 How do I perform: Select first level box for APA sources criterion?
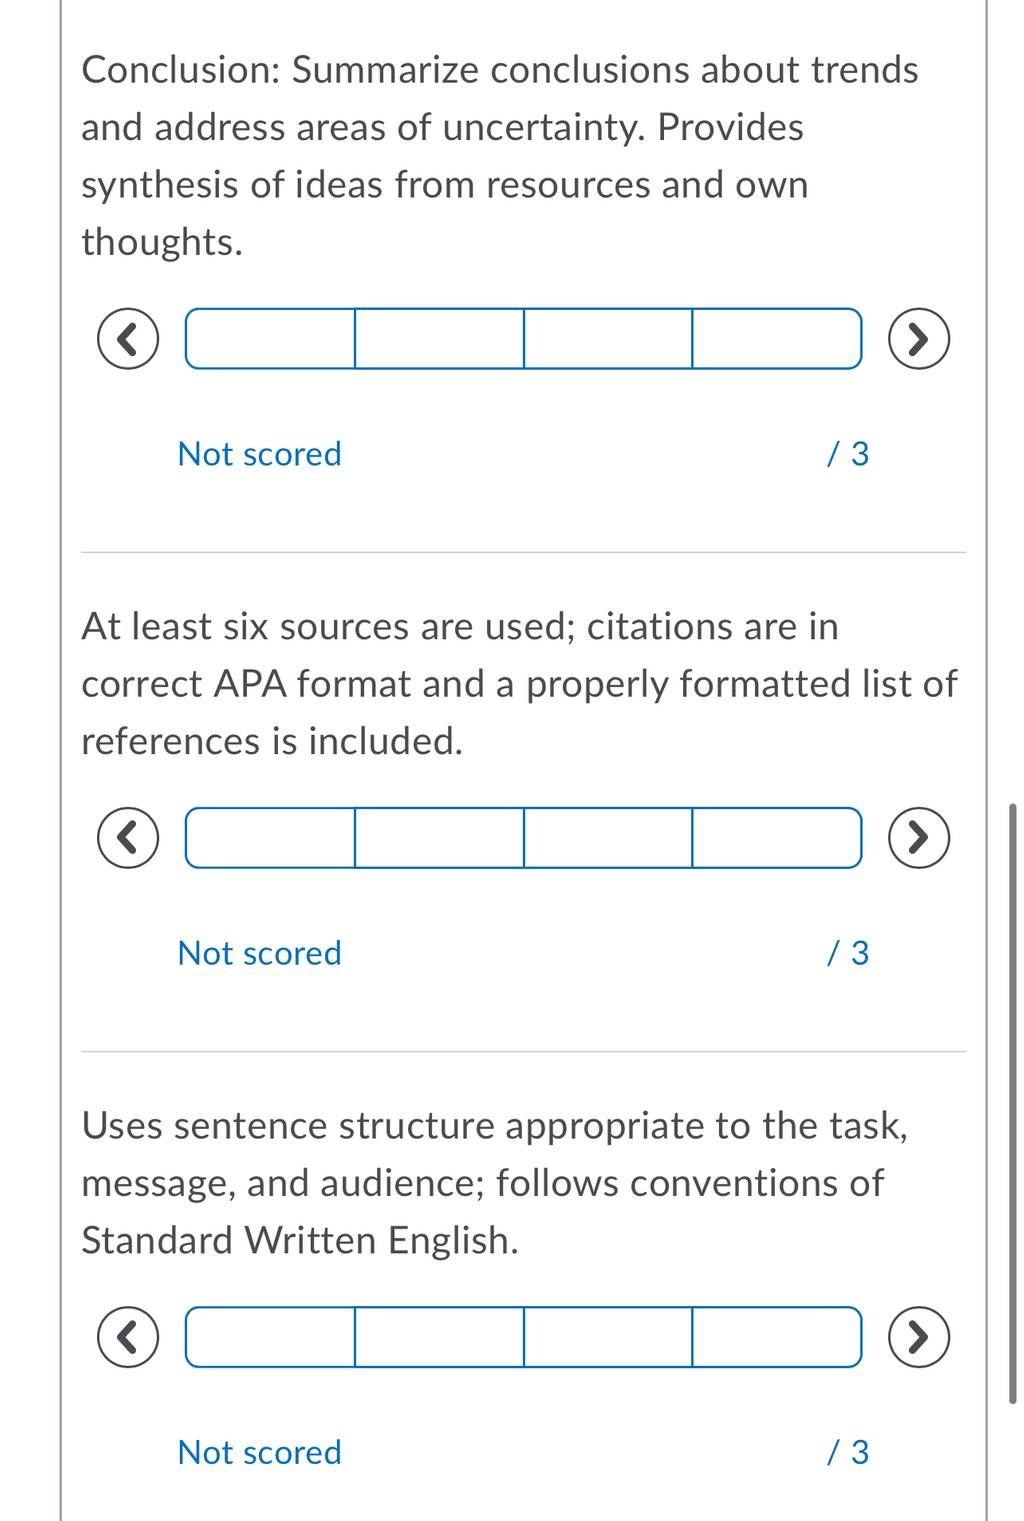270,838
